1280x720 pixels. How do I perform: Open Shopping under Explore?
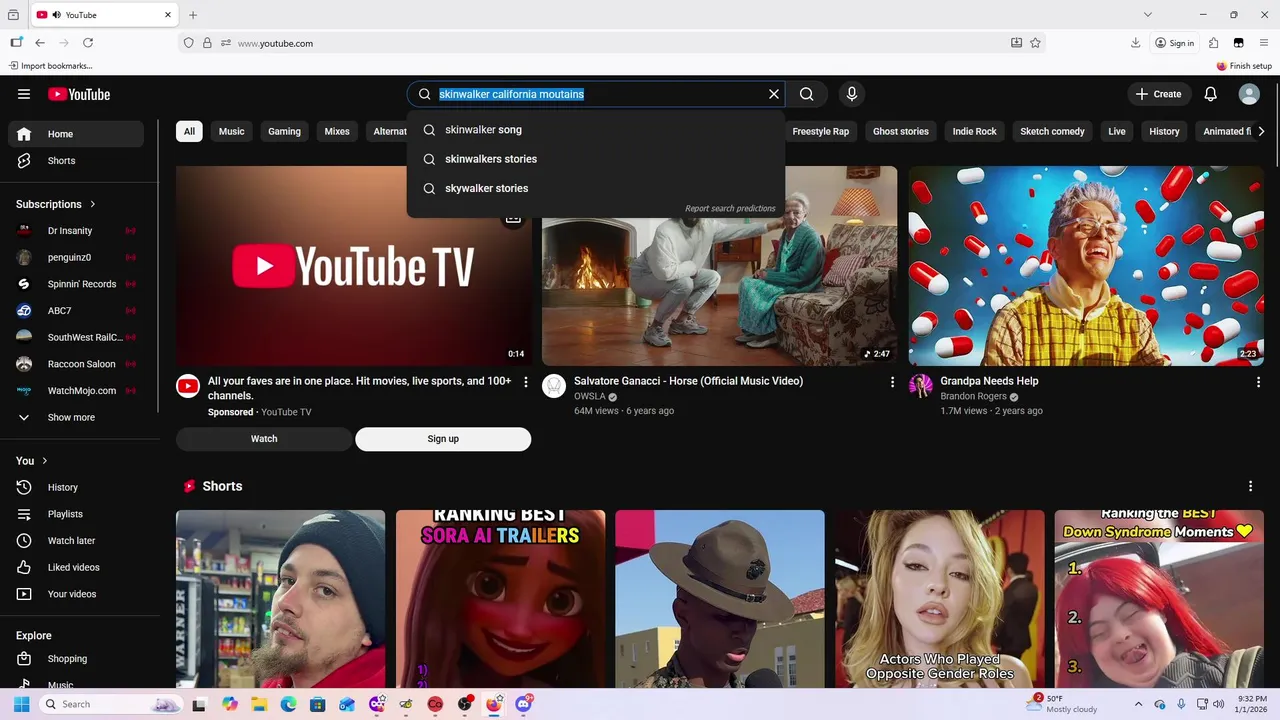tap(76, 659)
